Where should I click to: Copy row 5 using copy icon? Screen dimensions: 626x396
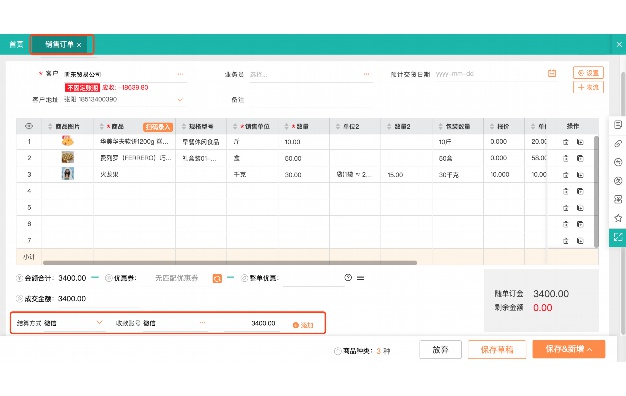[580, 208]
